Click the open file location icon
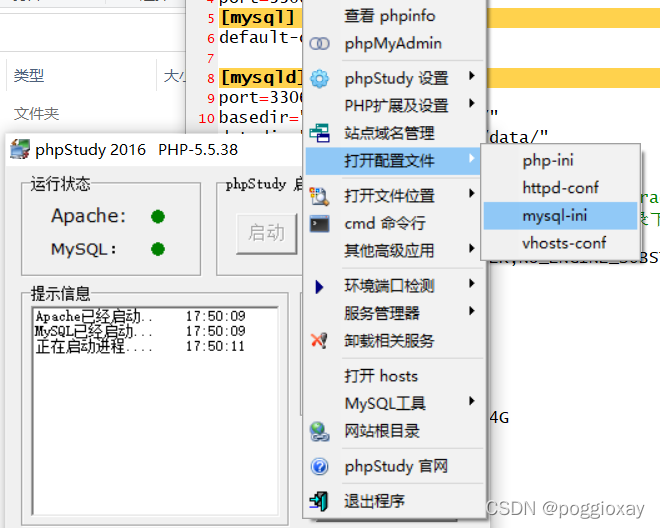Screen dimensions: 660x528 coord(319,196)
